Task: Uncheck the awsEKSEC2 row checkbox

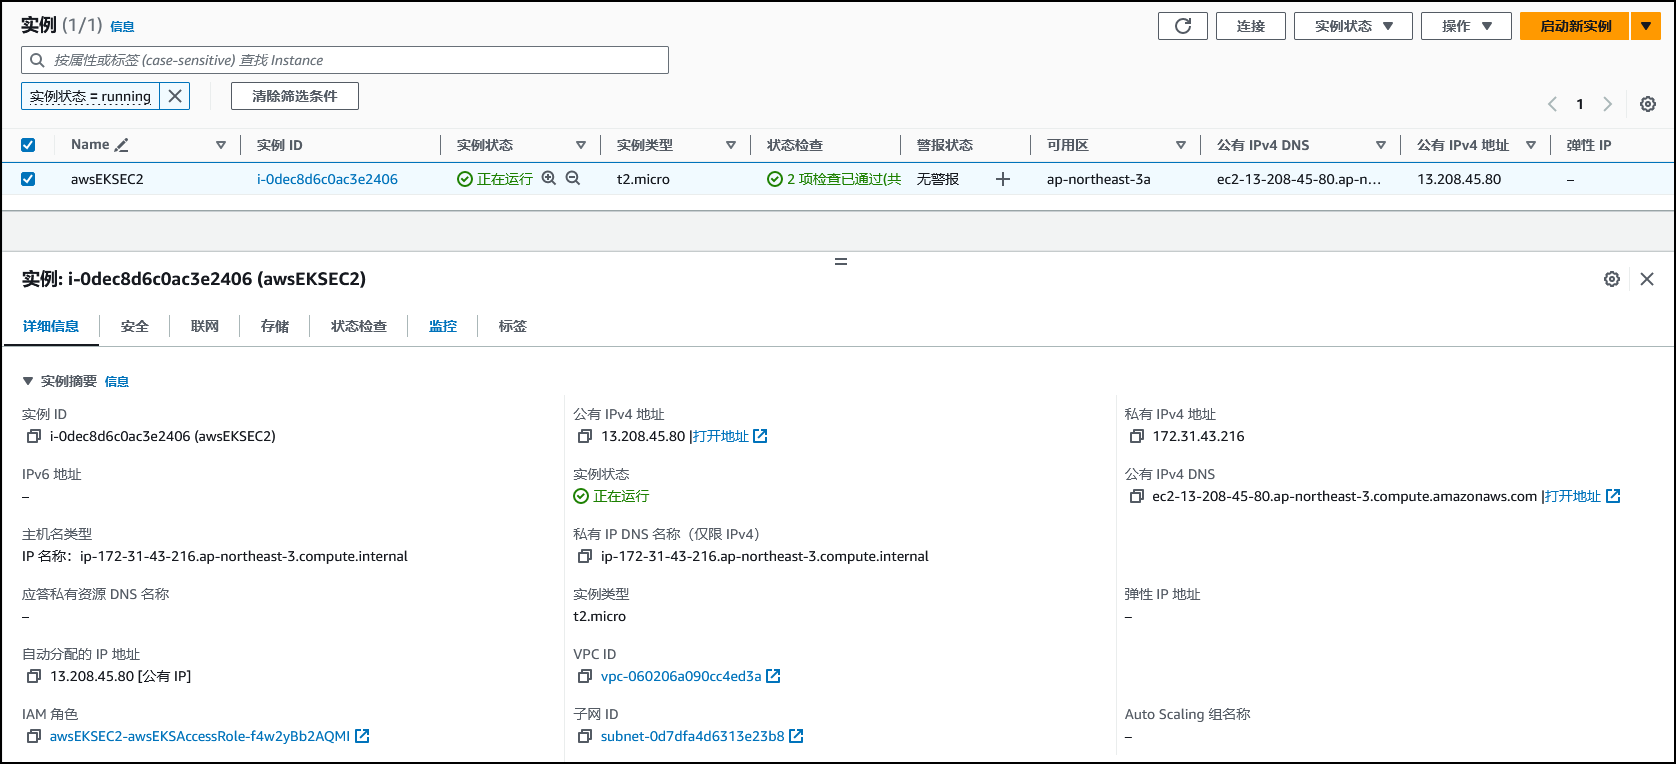Action: click(x=28, y=179)
